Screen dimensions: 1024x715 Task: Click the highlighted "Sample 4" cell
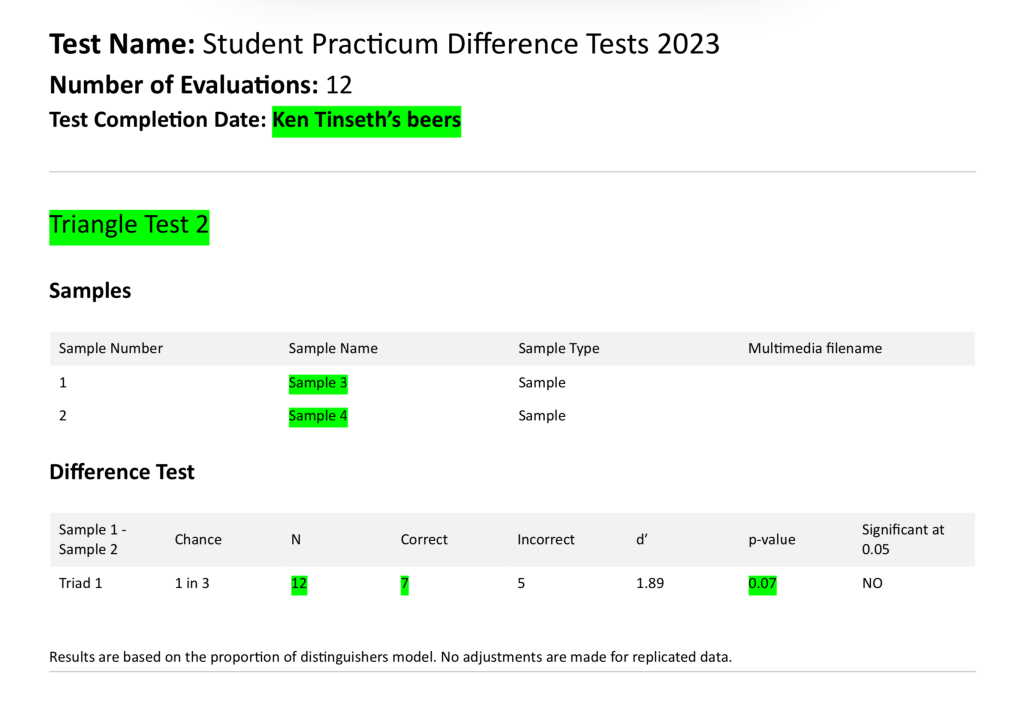[318, 416]
